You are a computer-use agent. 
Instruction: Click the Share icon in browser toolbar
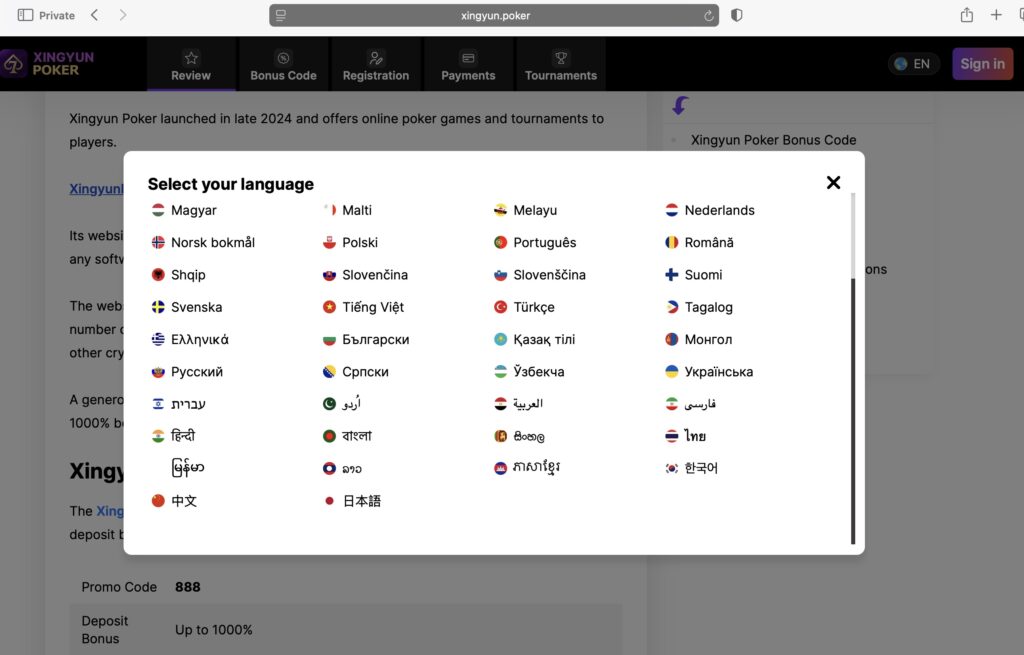point(967,14)
